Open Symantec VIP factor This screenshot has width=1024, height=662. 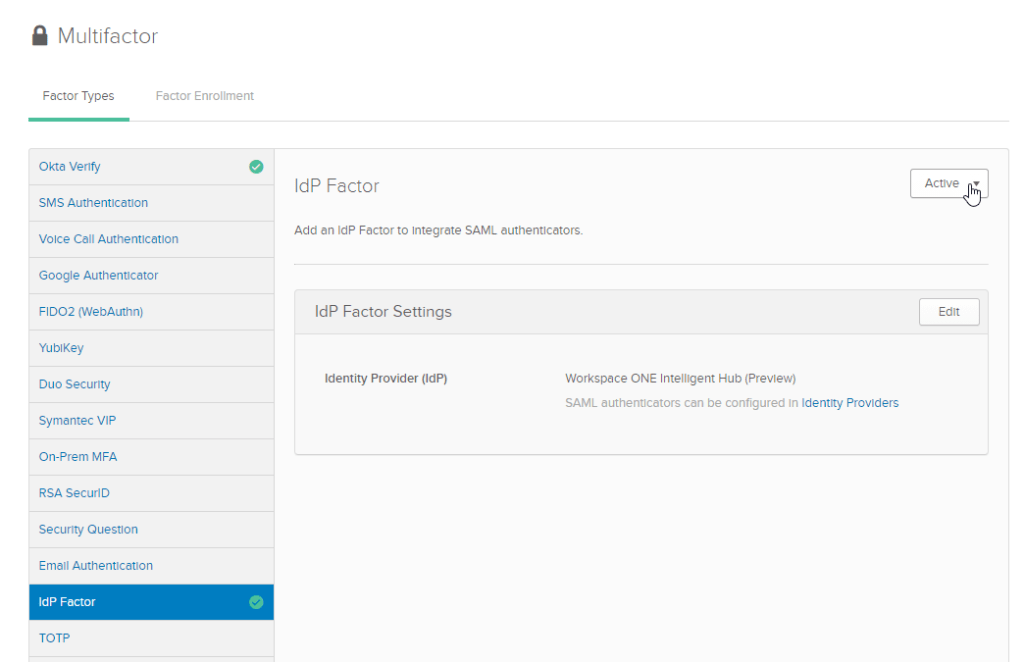(77, 421)
